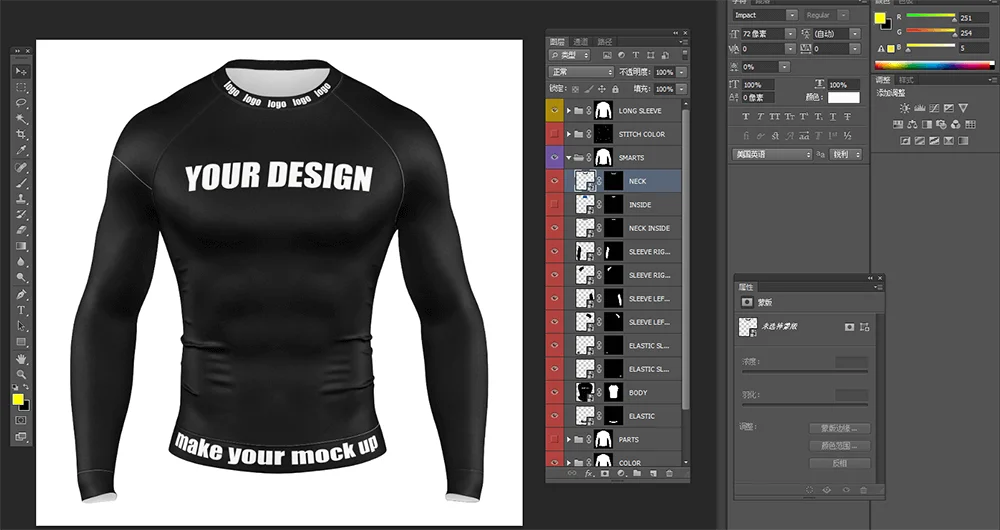
Task: Expand the PARTS group
Action: 569,439
